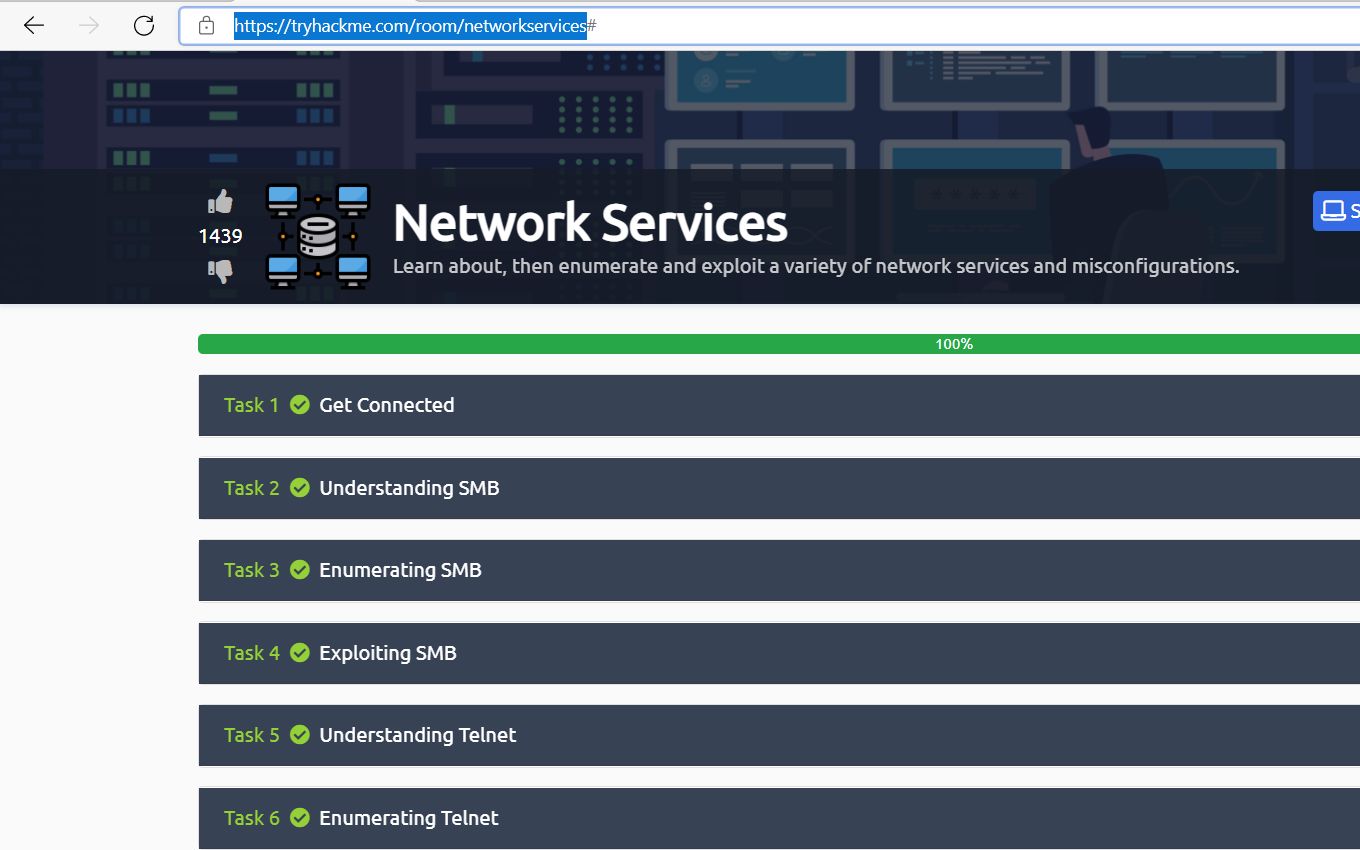Click the Task 1 green checkmark
Screen dimensions: 1360x850
click(x=300, y=404)
